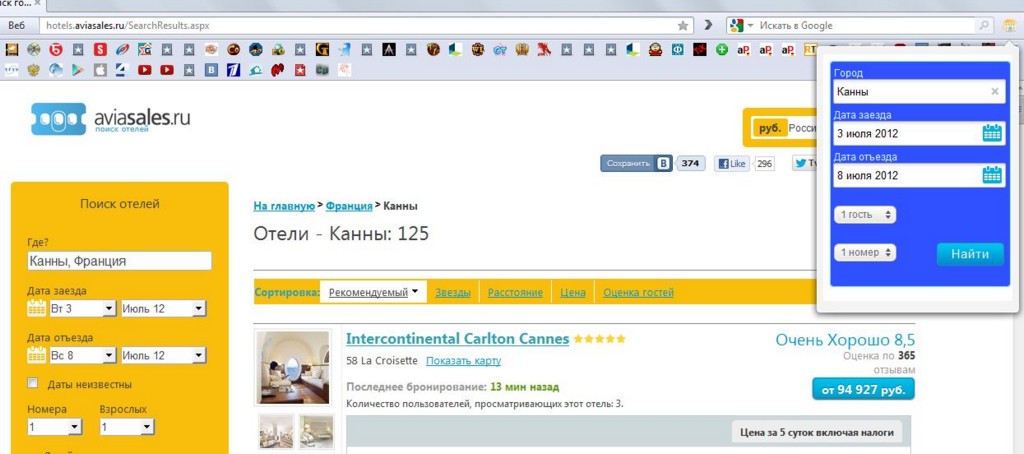Expand the 1 гость guest selector

tap(866, 215)
